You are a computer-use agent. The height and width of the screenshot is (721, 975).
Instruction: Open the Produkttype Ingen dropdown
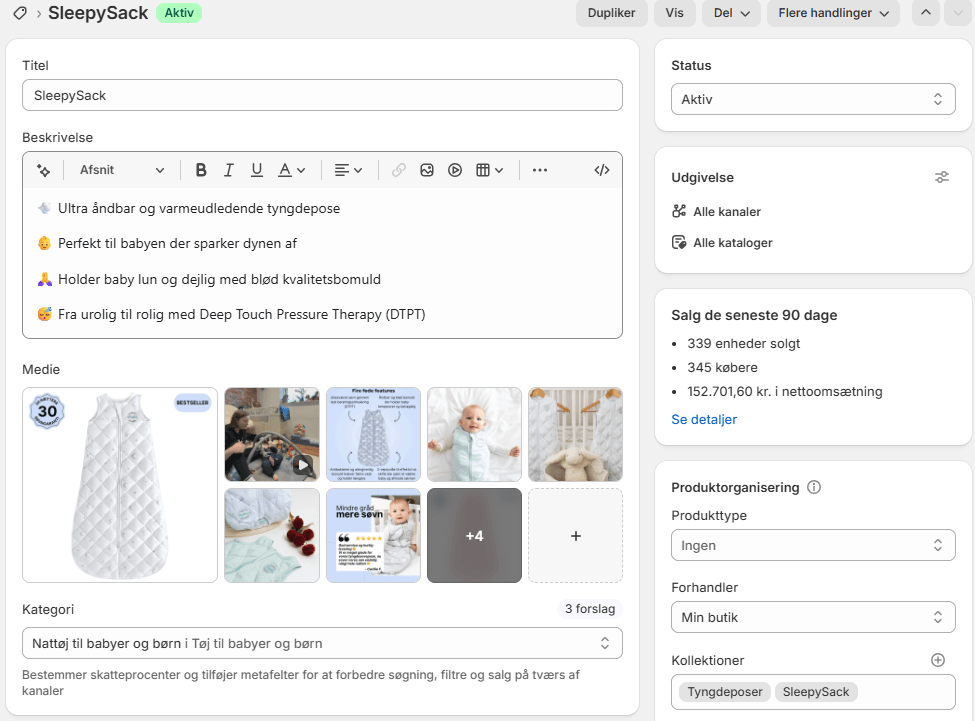pos(813,545)
